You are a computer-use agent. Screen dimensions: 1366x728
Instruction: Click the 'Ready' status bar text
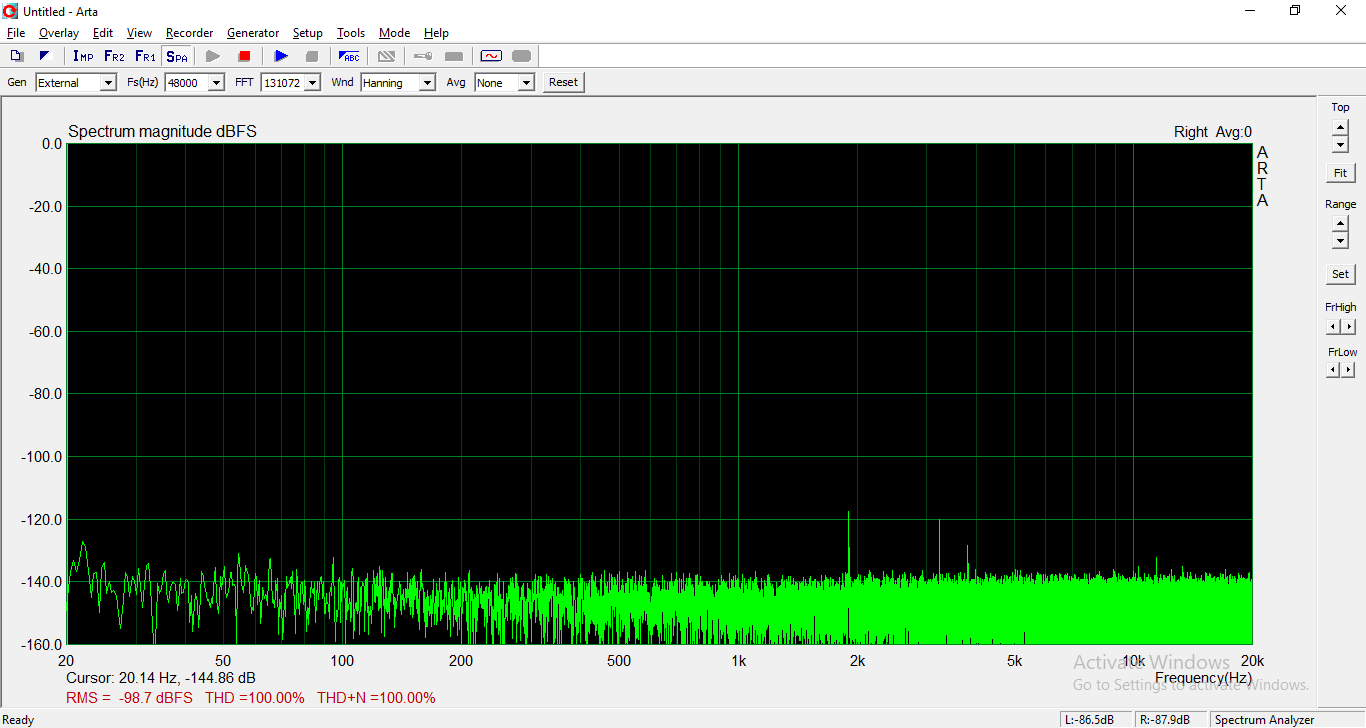pyautogui.click(x=19, y=720)
